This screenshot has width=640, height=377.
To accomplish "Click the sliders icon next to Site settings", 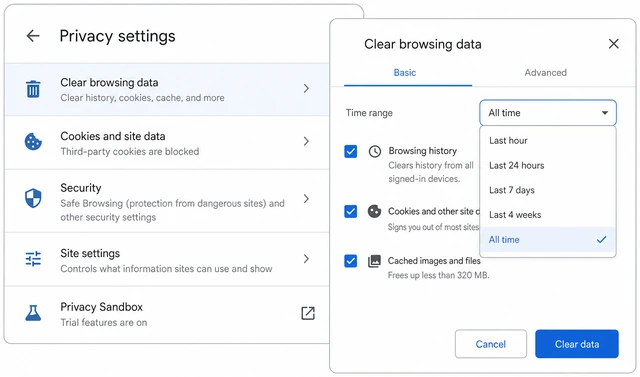I will (x=33, y=259).
